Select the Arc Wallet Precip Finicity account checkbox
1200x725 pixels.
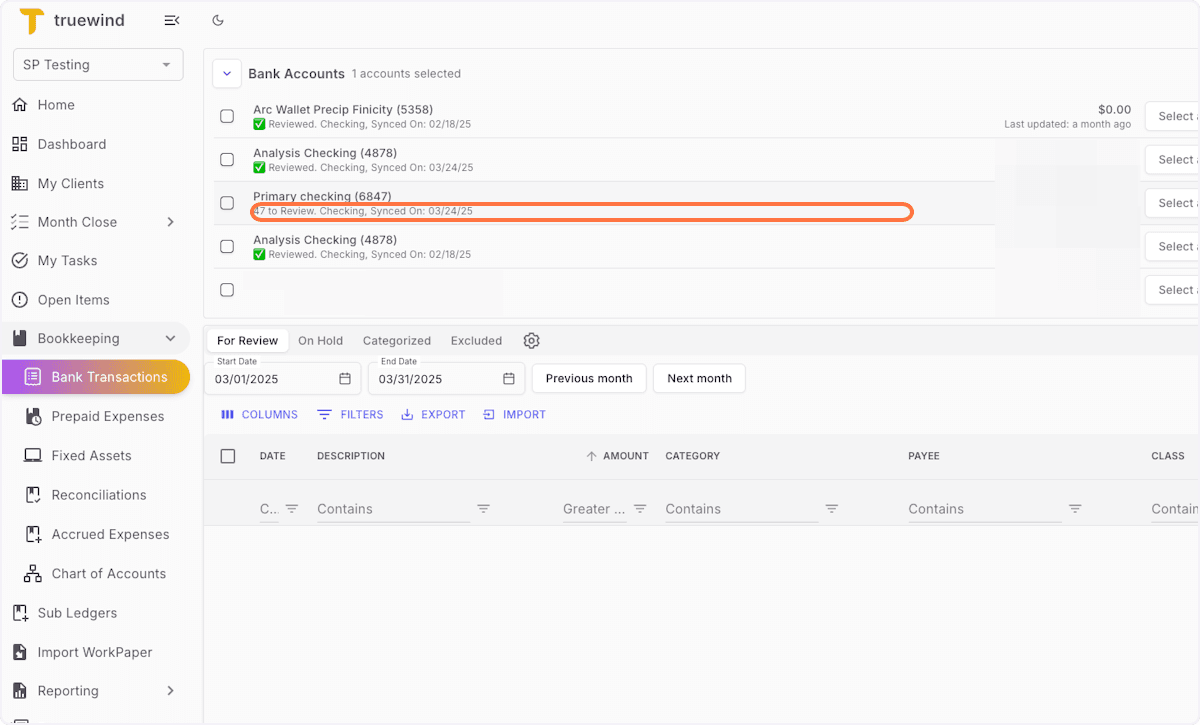[227, 115]
